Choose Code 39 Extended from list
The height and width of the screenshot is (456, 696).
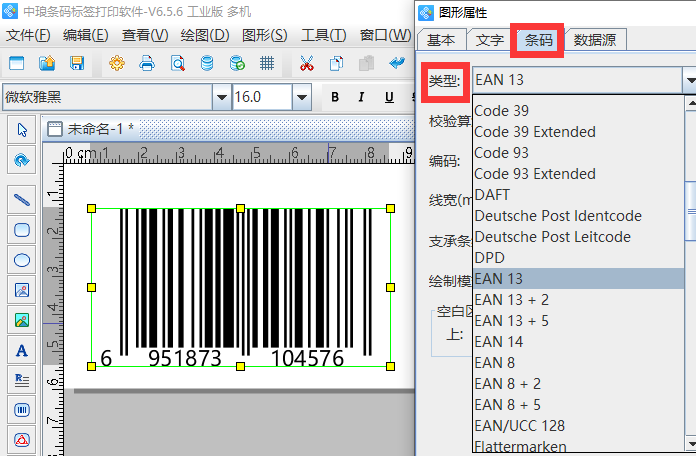(x=578, y=132)
